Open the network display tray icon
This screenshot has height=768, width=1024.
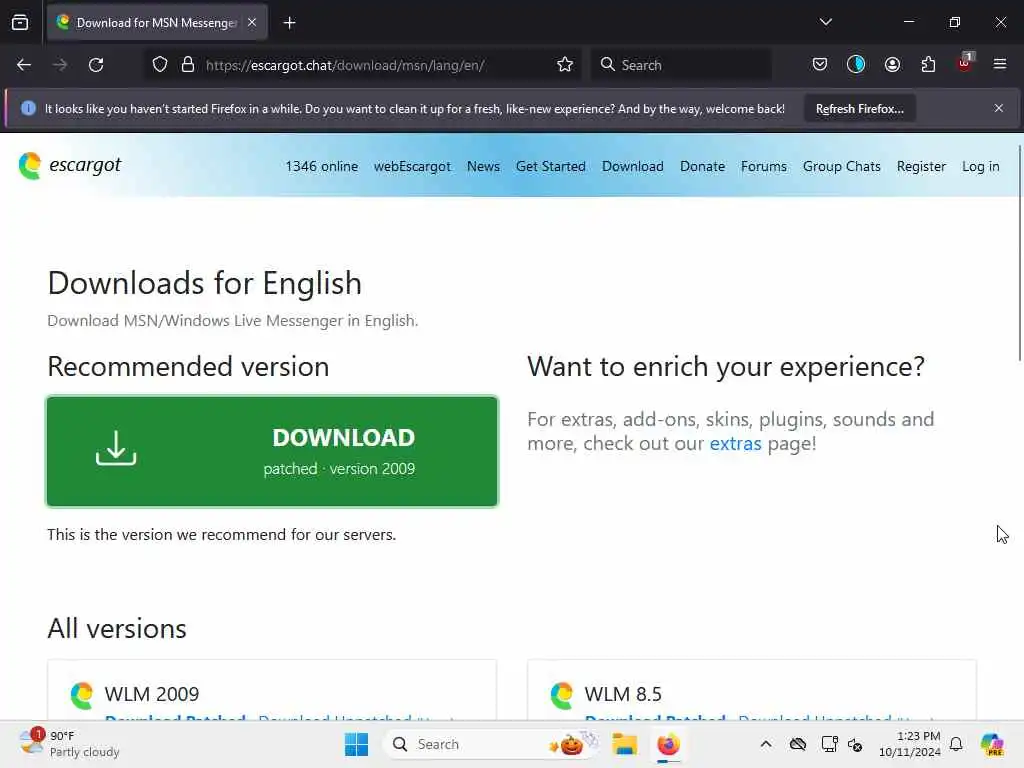click(829, 744)
